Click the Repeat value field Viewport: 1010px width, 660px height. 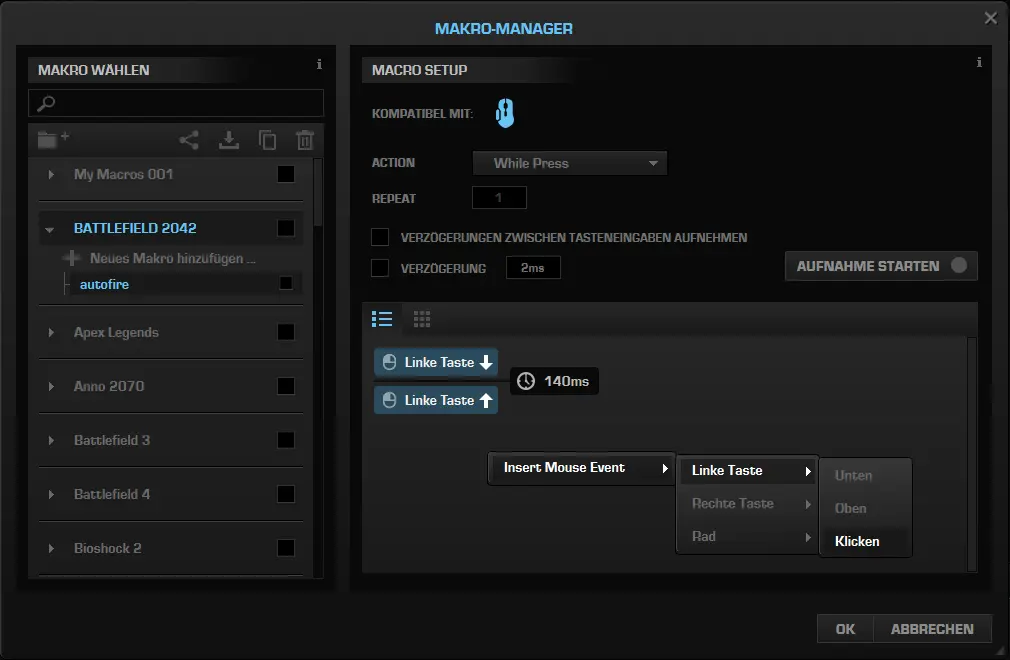tap(499, 198)
